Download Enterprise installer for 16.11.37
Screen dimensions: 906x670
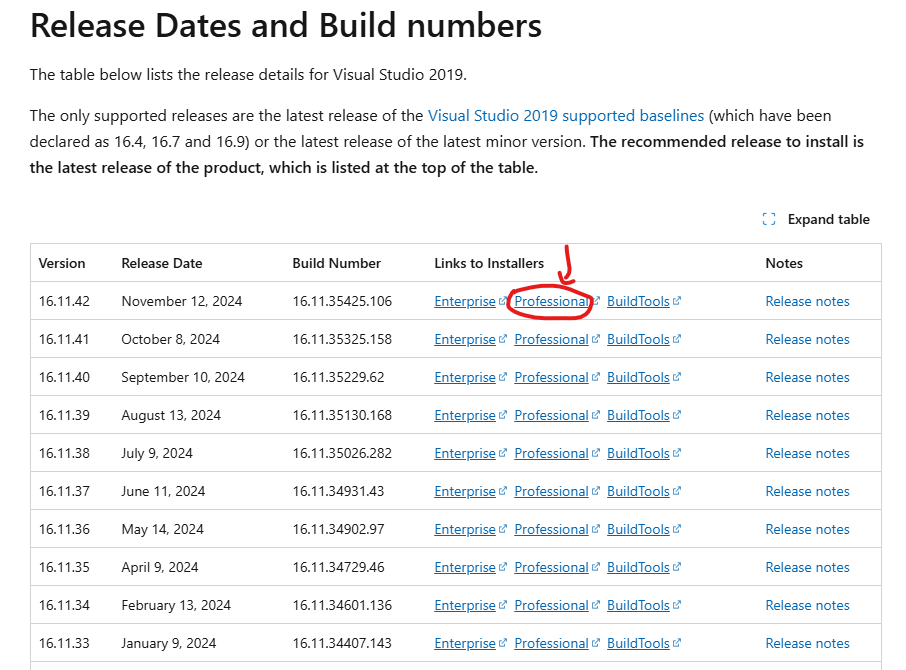point(465,492)
